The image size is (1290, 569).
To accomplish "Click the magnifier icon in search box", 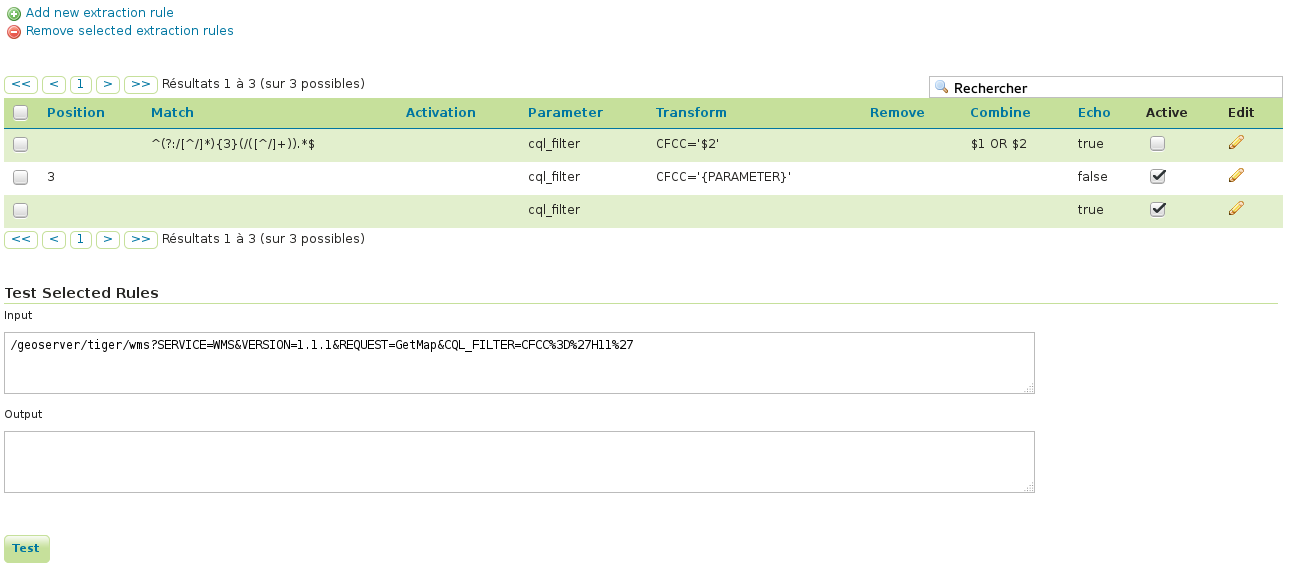I will tap(941, 88).
